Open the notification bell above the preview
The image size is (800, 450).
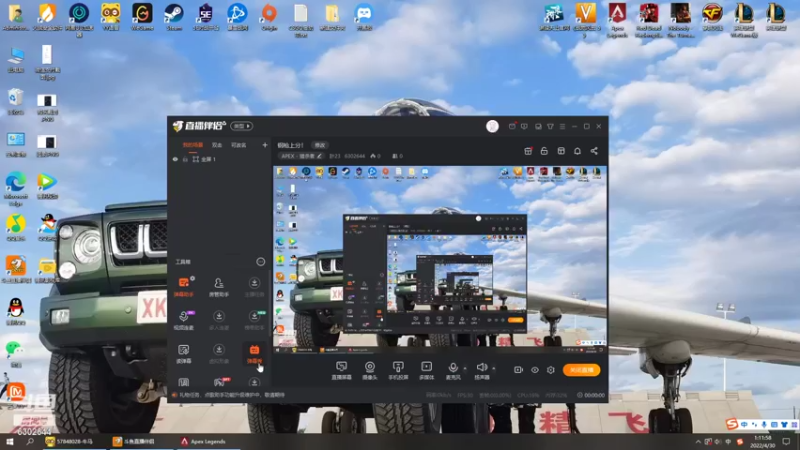click(577, 151)
